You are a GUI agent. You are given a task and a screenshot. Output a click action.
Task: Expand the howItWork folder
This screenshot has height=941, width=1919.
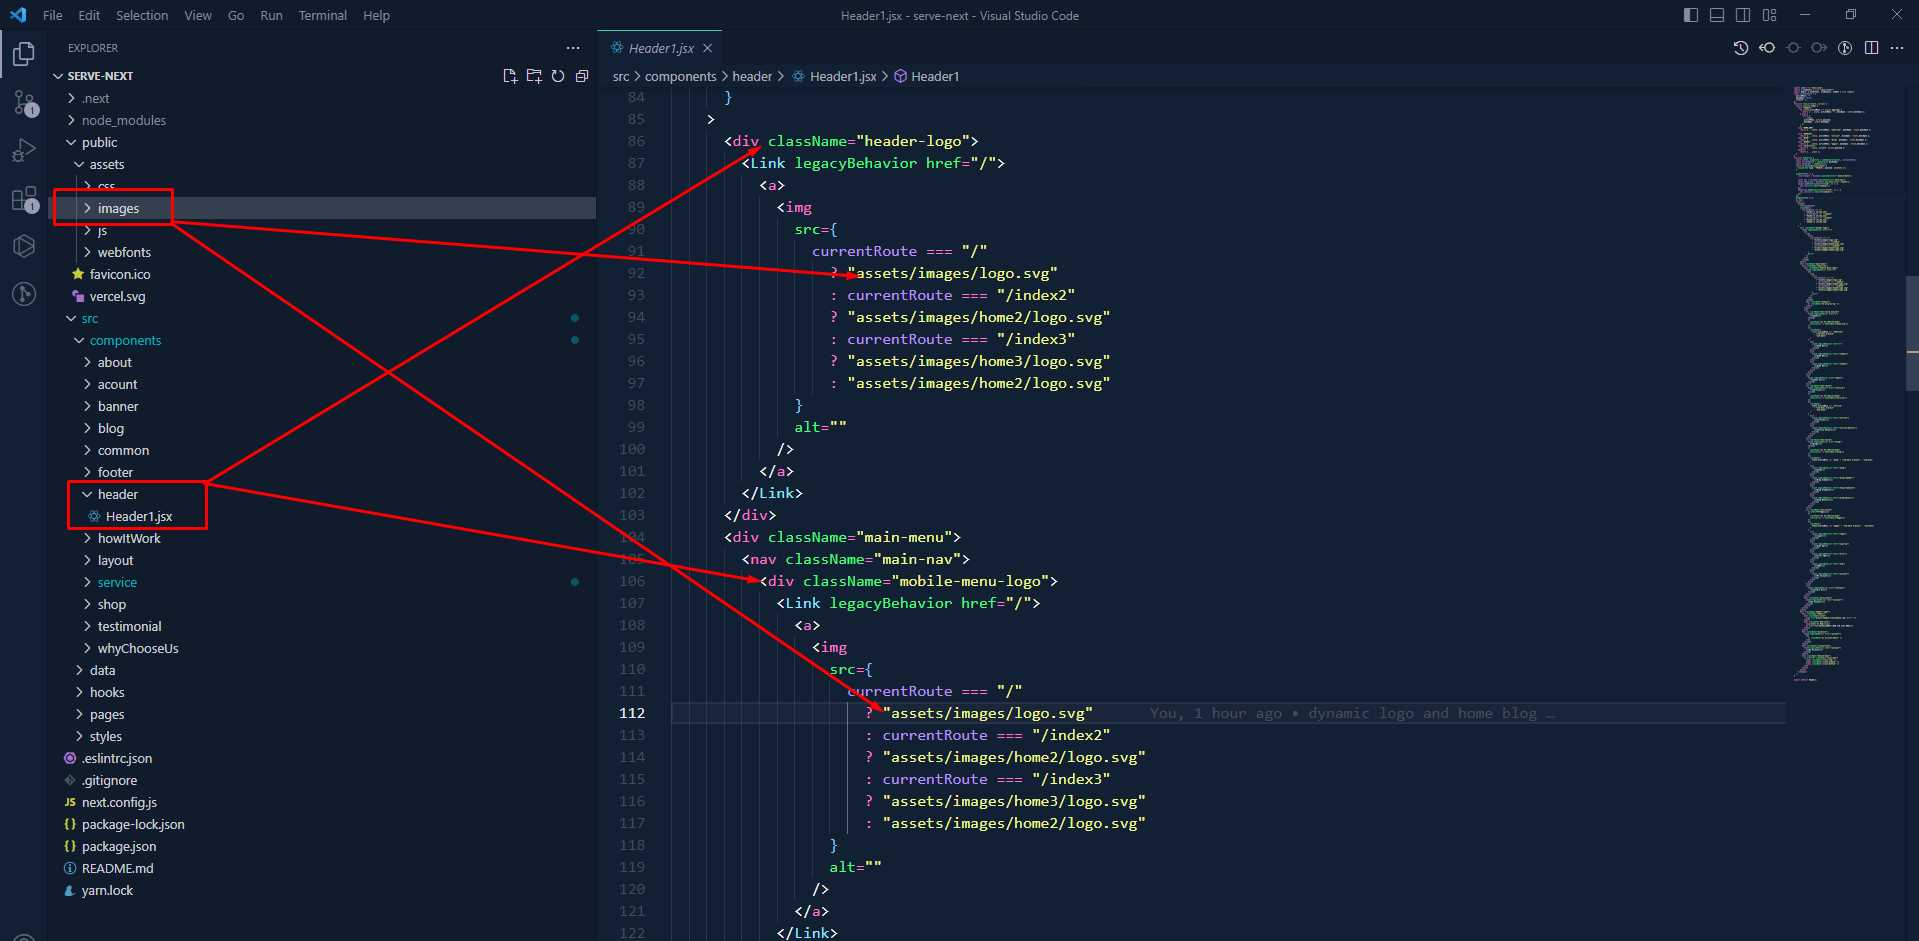[x=322, y=538]
